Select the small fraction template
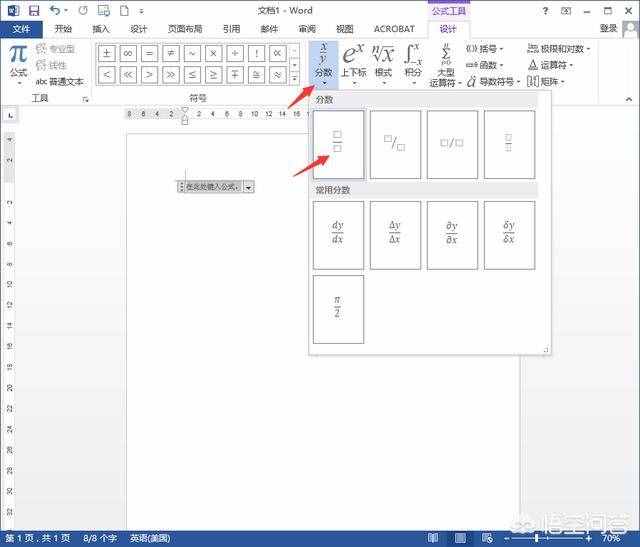 pos(509,145)
